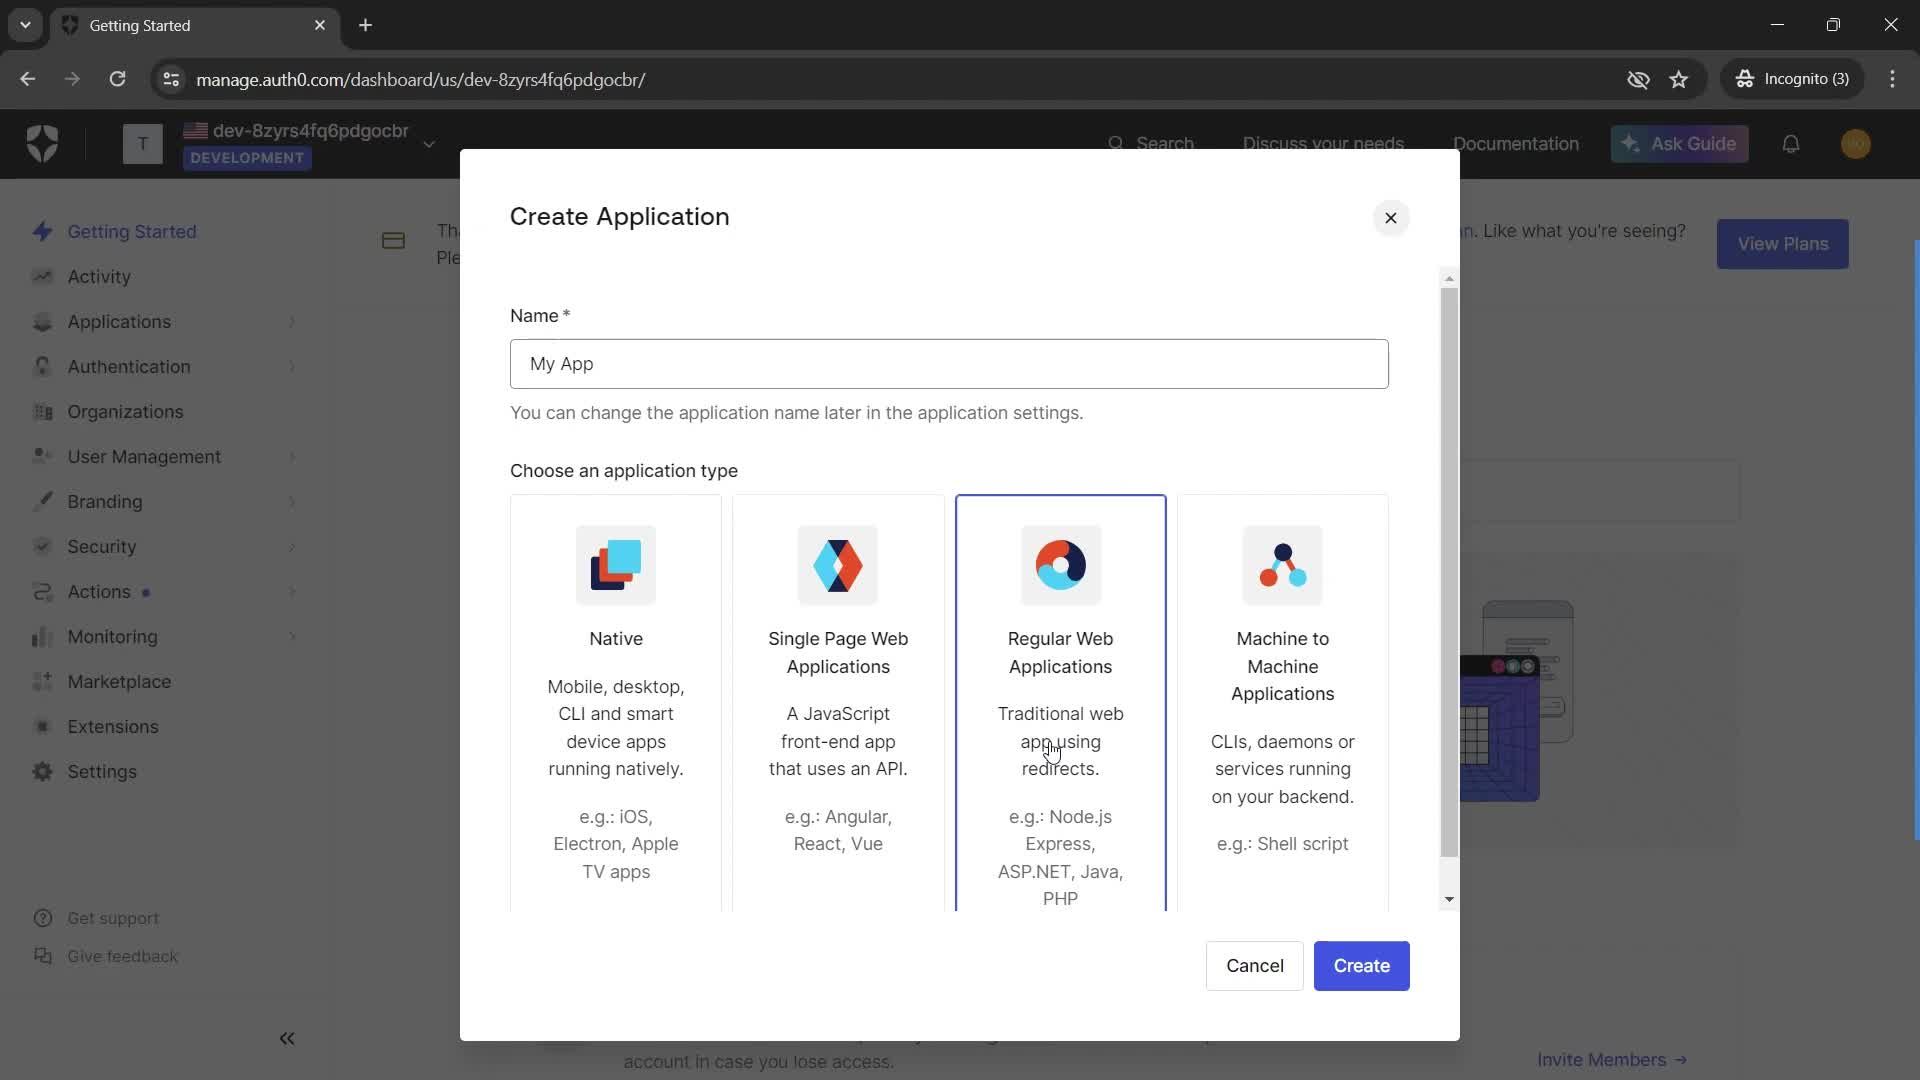Click the 'Choose an application type' label
Screen dimensions: 1920x1080
pos(624,471)
